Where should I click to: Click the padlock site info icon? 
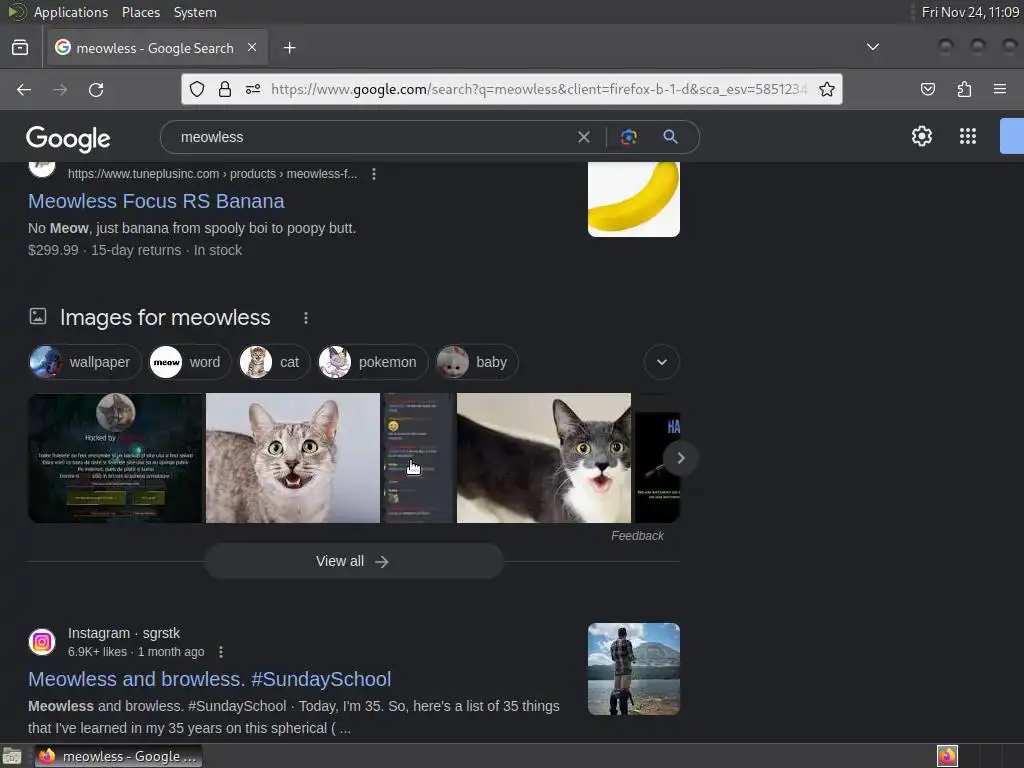click(x=225, y=89)
